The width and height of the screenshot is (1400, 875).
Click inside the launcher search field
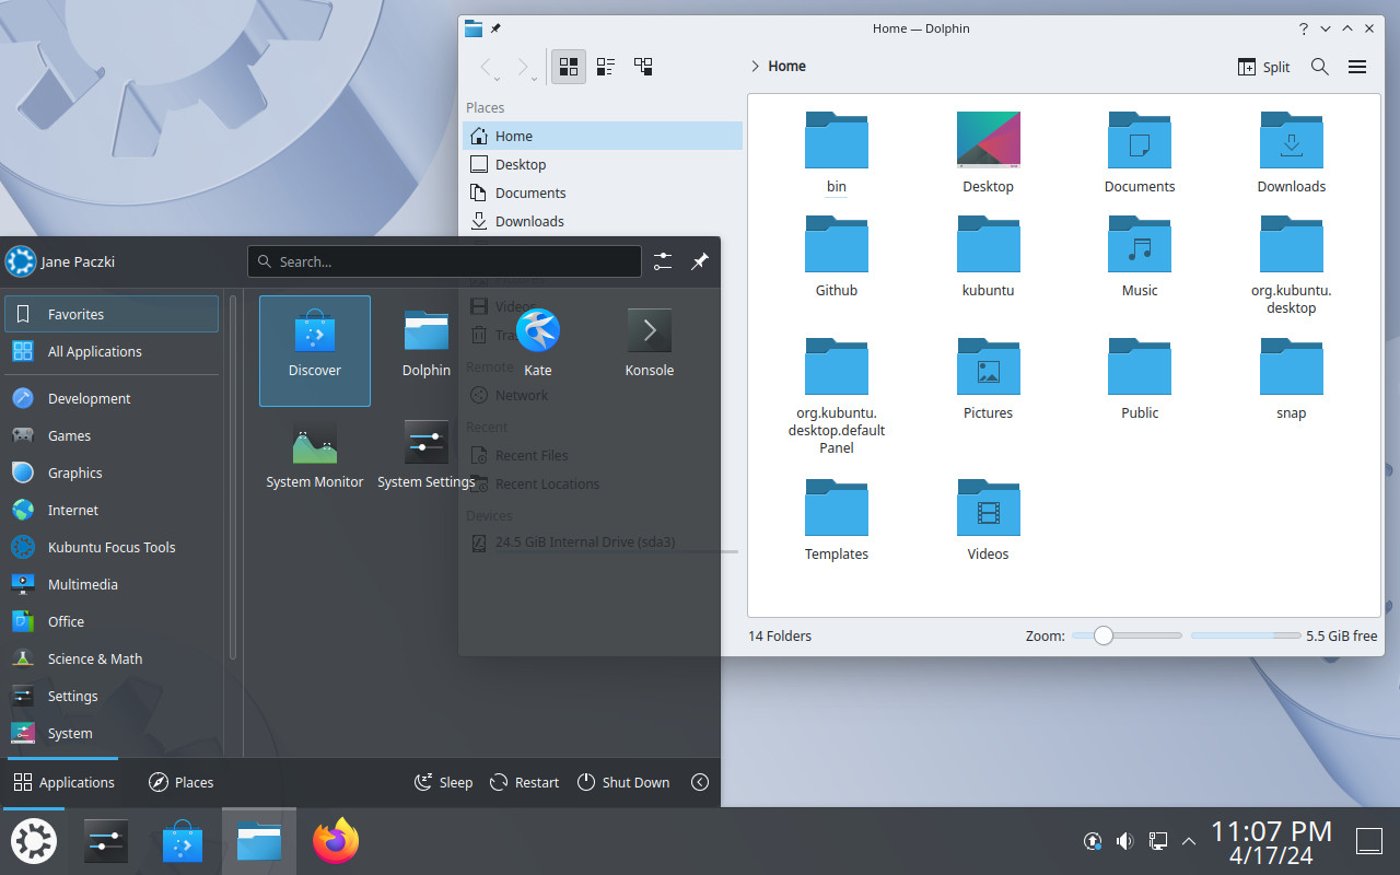tap(444, 261)
